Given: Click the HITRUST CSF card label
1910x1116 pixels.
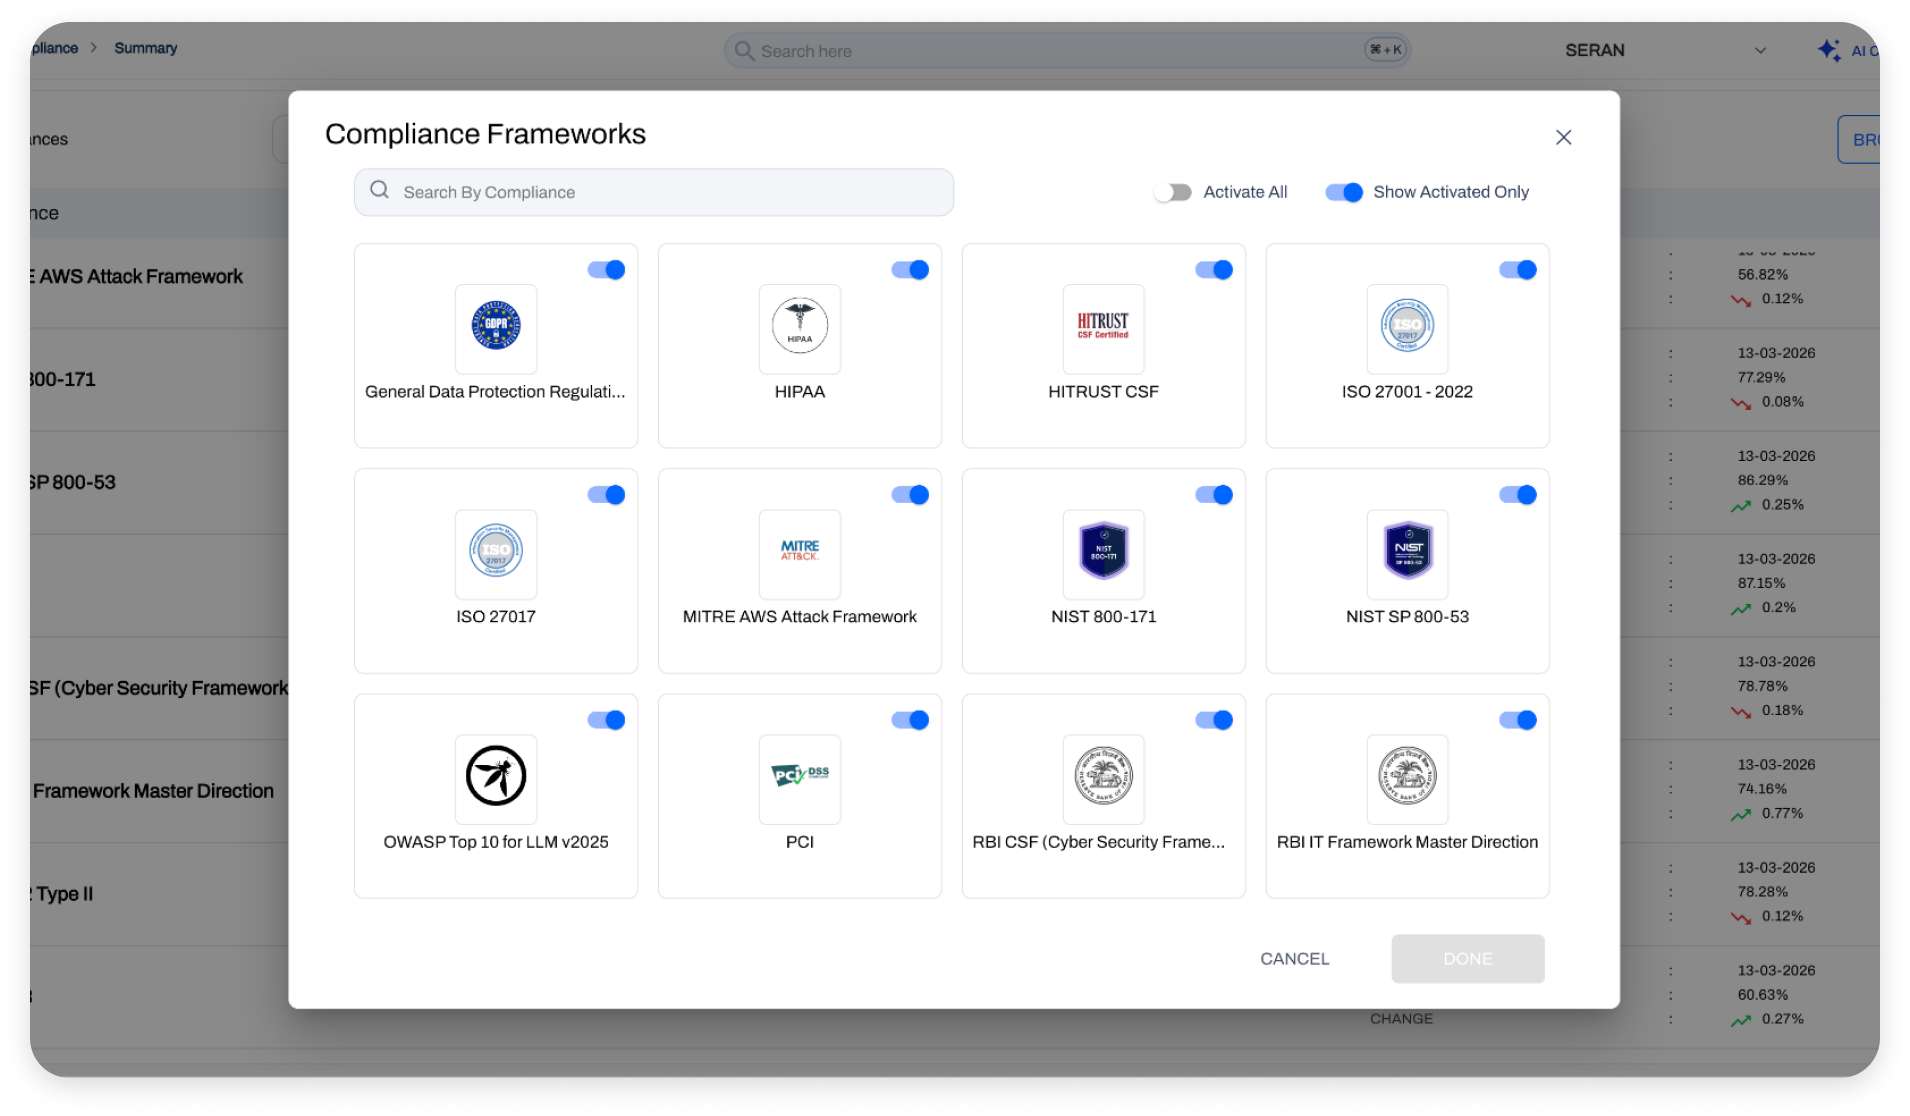Looking at the screenshot, I should [1103, 392].
